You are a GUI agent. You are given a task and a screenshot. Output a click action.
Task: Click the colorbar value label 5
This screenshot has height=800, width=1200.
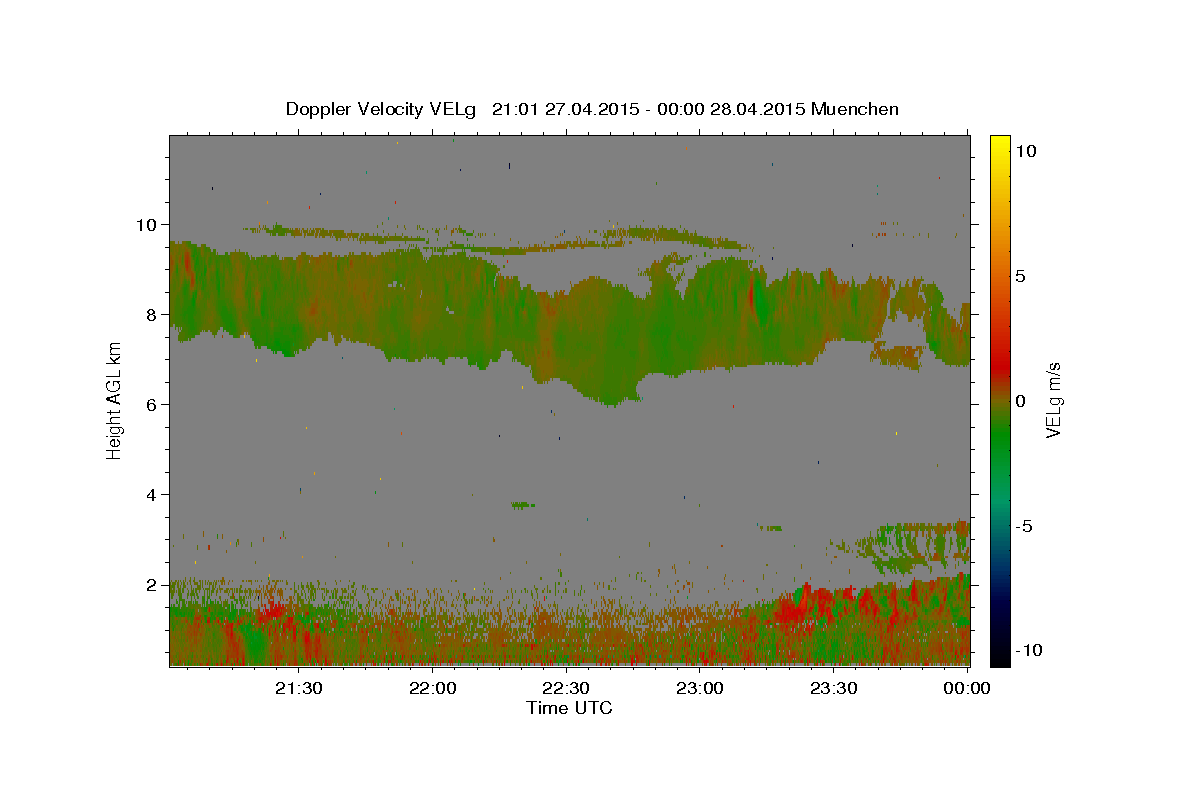[1022, 275]
